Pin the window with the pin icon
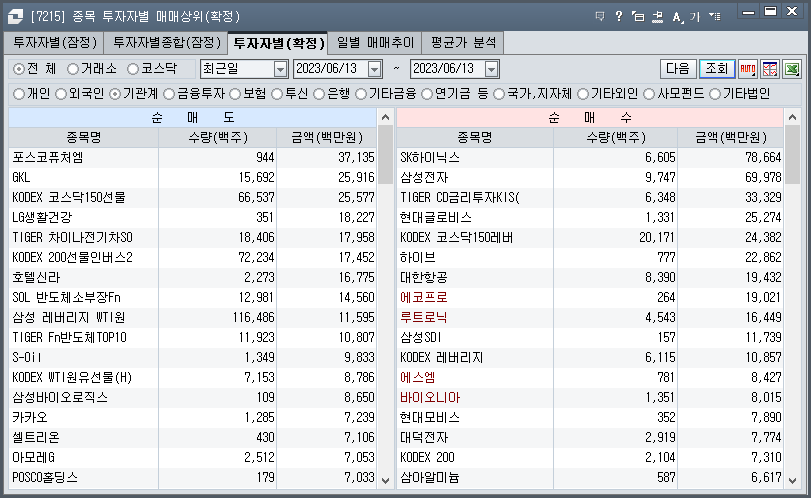811x498 pixels. point(657,17)
